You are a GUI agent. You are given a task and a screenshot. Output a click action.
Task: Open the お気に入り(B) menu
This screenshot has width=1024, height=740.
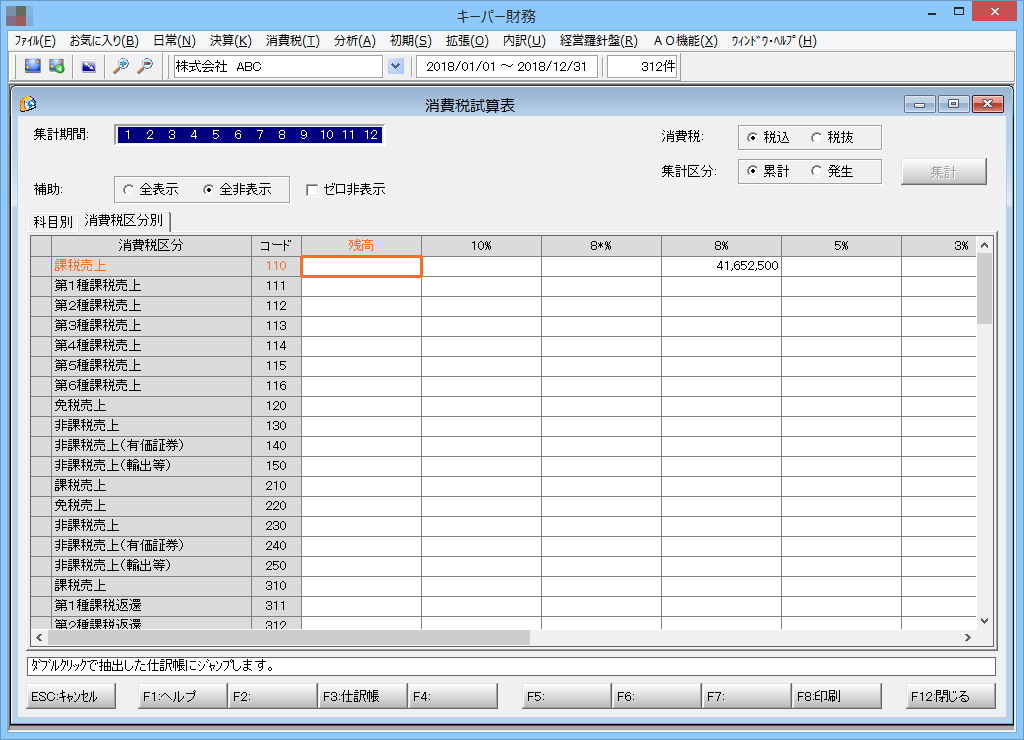104,40
